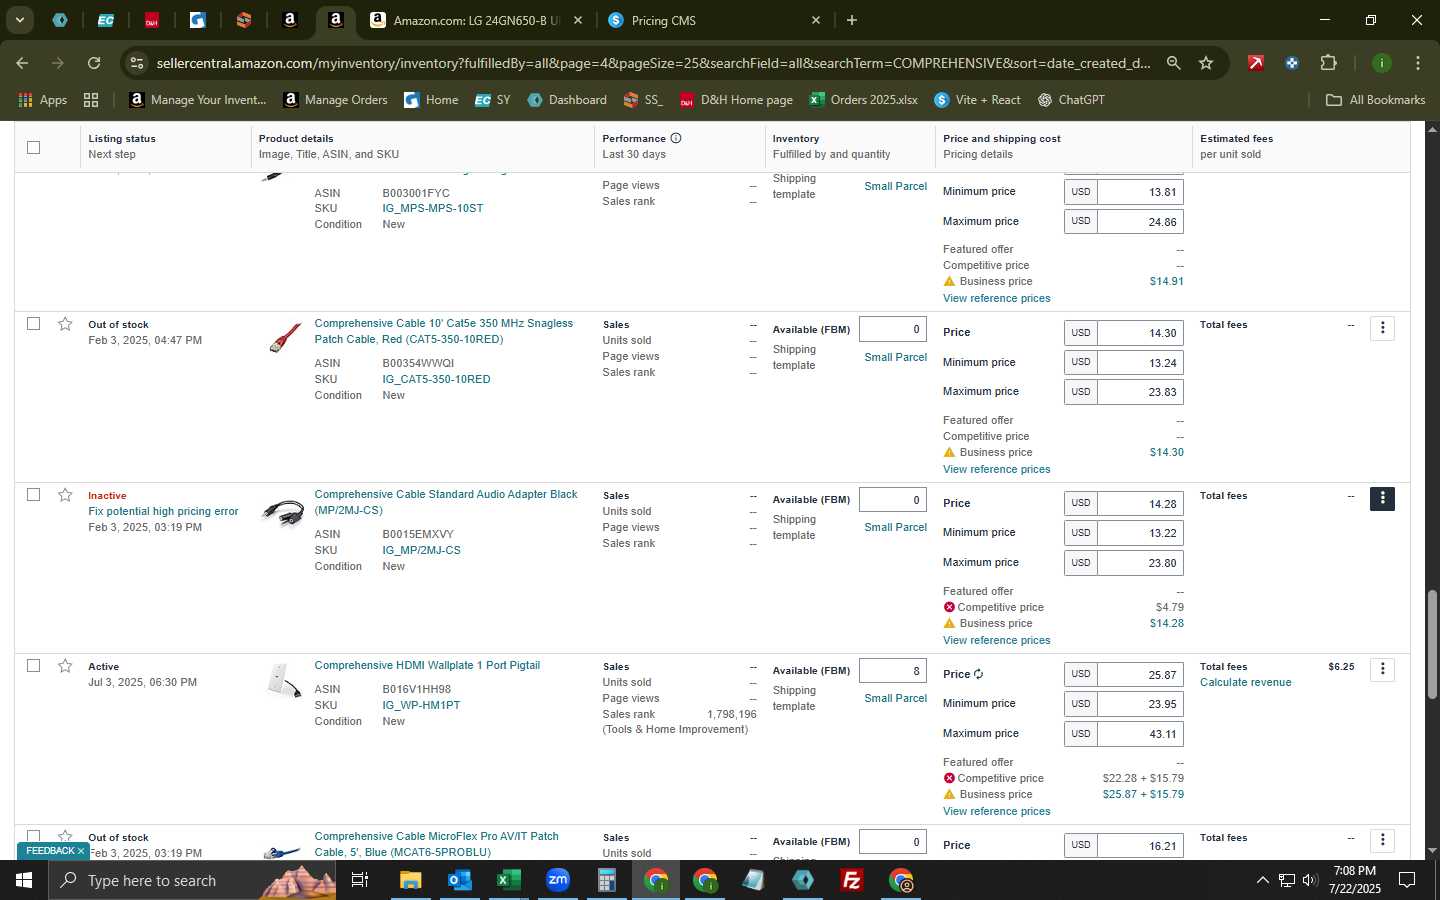This screenshot has height=900, width=1440.
Task: Open Manage Orders bookmark
Action: 336,100
